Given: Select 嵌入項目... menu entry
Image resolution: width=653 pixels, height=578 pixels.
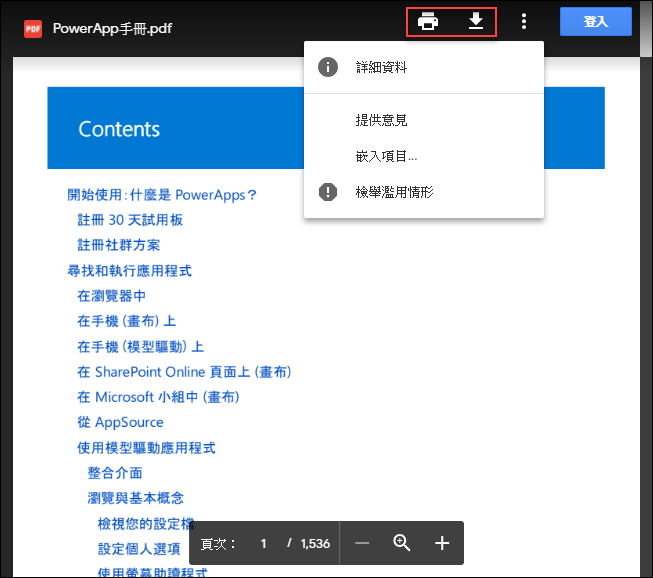Looking at the screenshot, I should coord(424,156).
